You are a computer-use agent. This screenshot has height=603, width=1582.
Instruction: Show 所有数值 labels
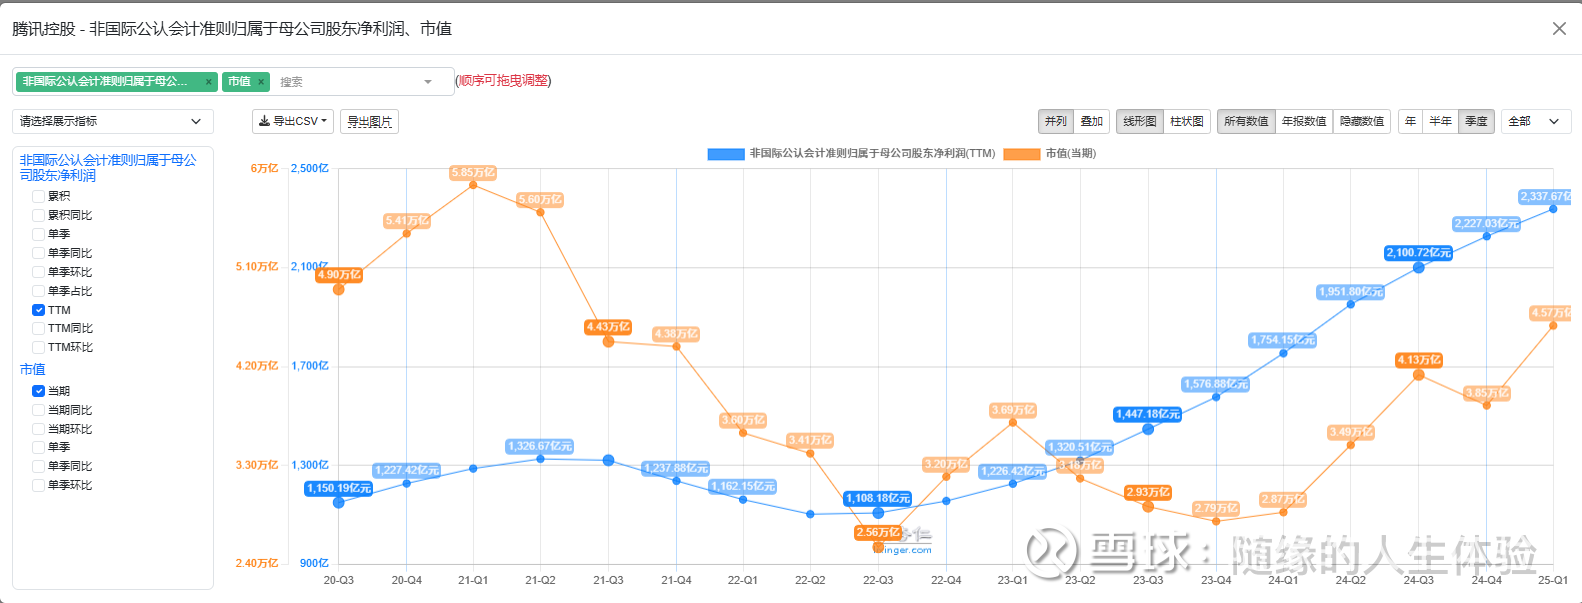[x=1246, y=121]
